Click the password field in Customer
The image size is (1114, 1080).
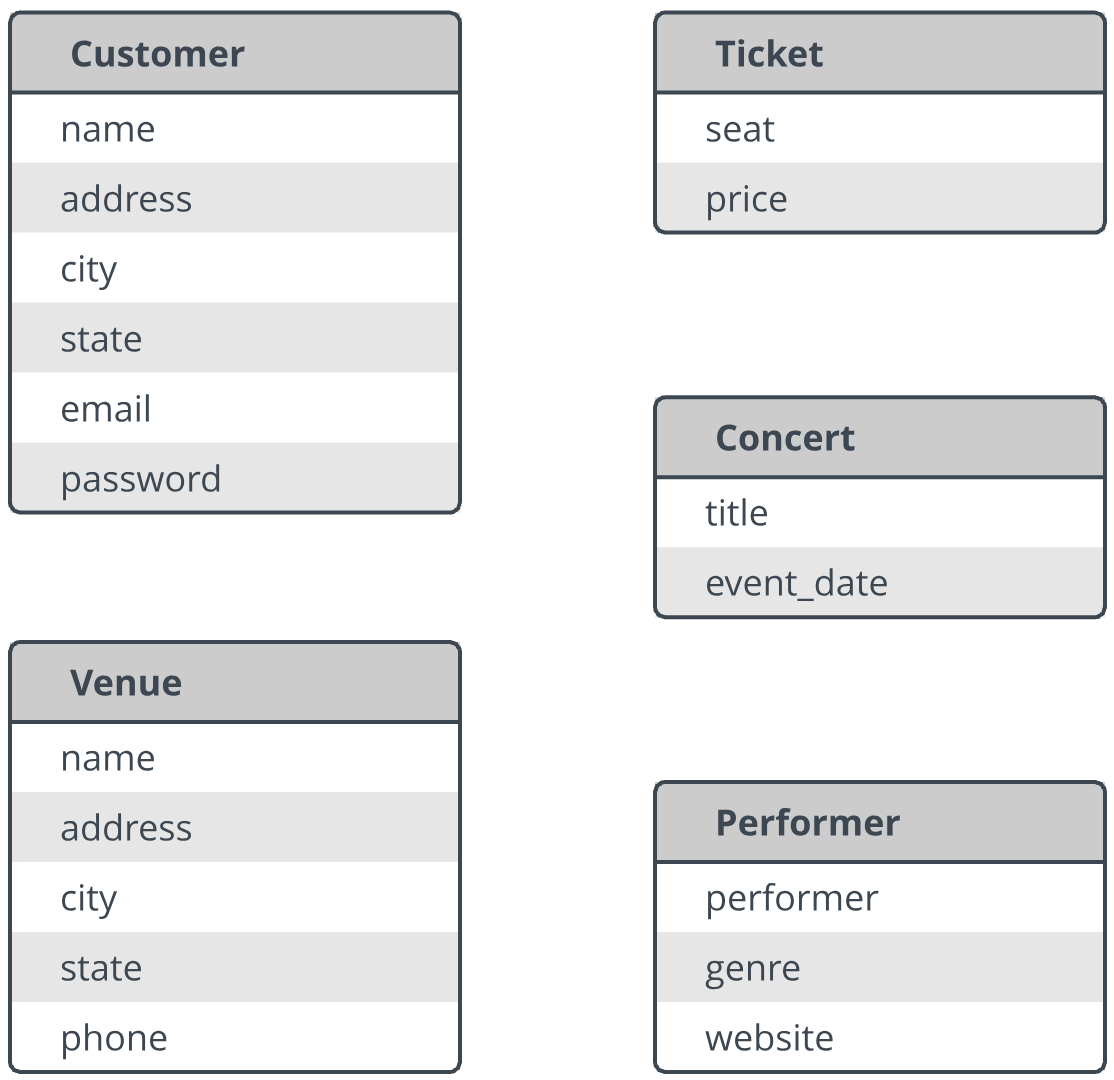(235, 477)
